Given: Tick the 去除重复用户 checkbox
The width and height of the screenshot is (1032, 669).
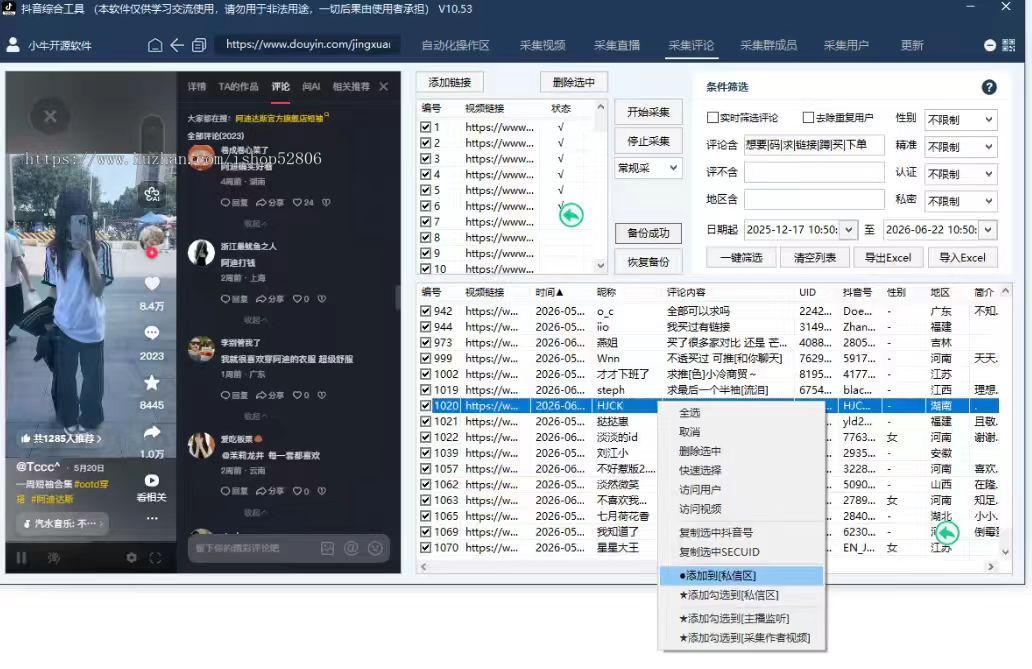Looking at the screenshot, I should click(808, 117).
